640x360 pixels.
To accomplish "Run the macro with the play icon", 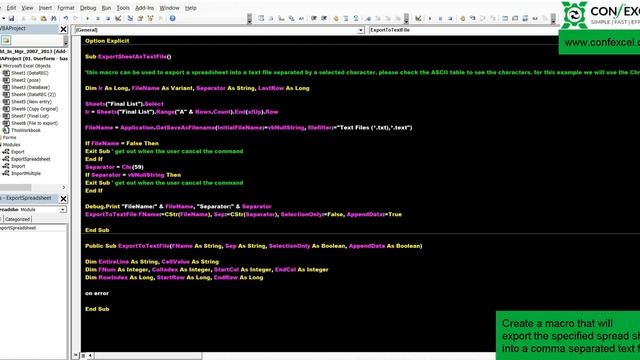I will [87, 18].
